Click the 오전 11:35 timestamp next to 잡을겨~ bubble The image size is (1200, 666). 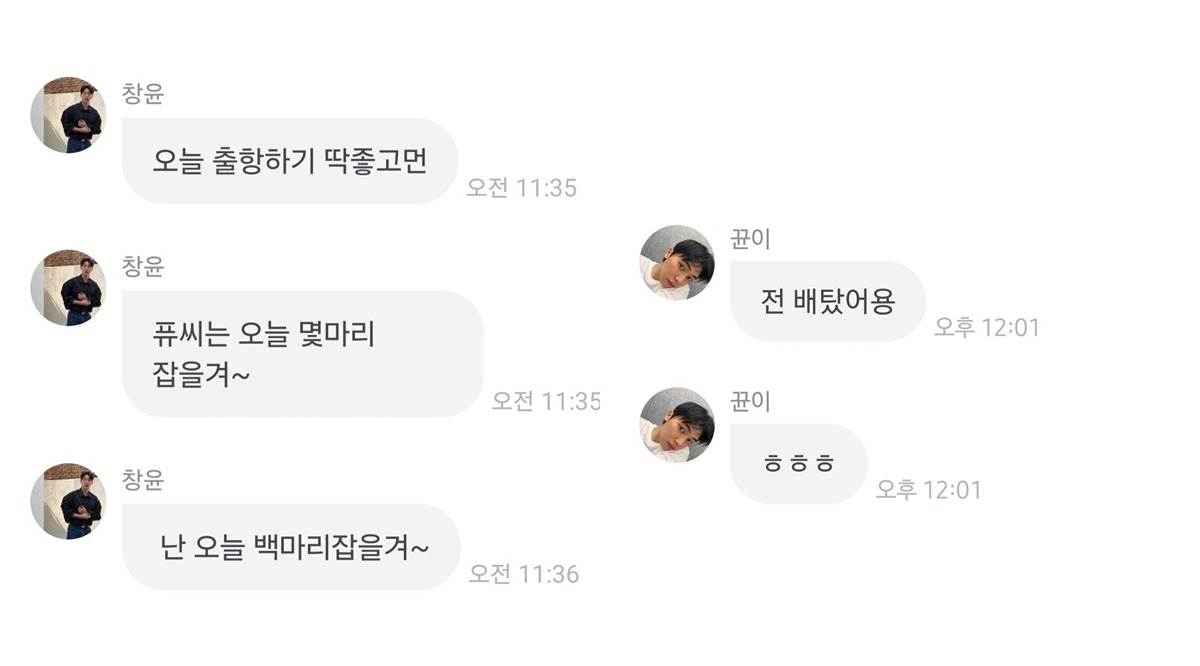pos(546,401)
